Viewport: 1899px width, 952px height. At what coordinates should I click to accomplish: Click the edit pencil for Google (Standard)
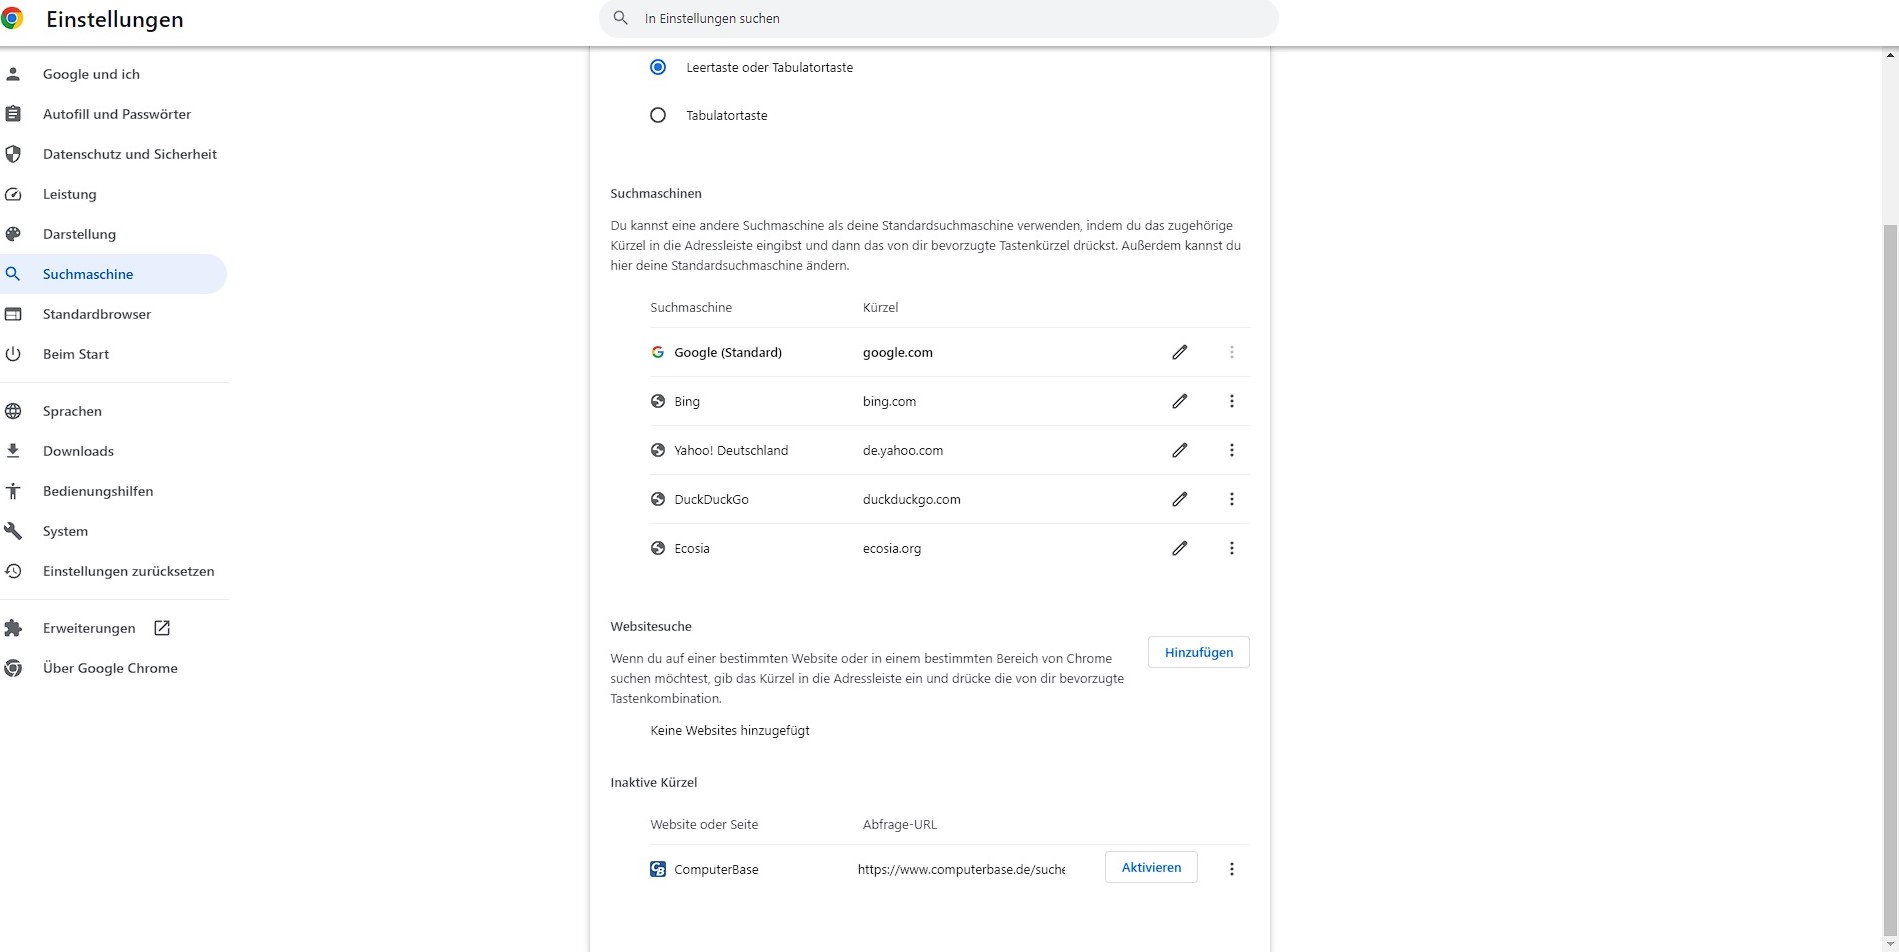[1180, 352]
